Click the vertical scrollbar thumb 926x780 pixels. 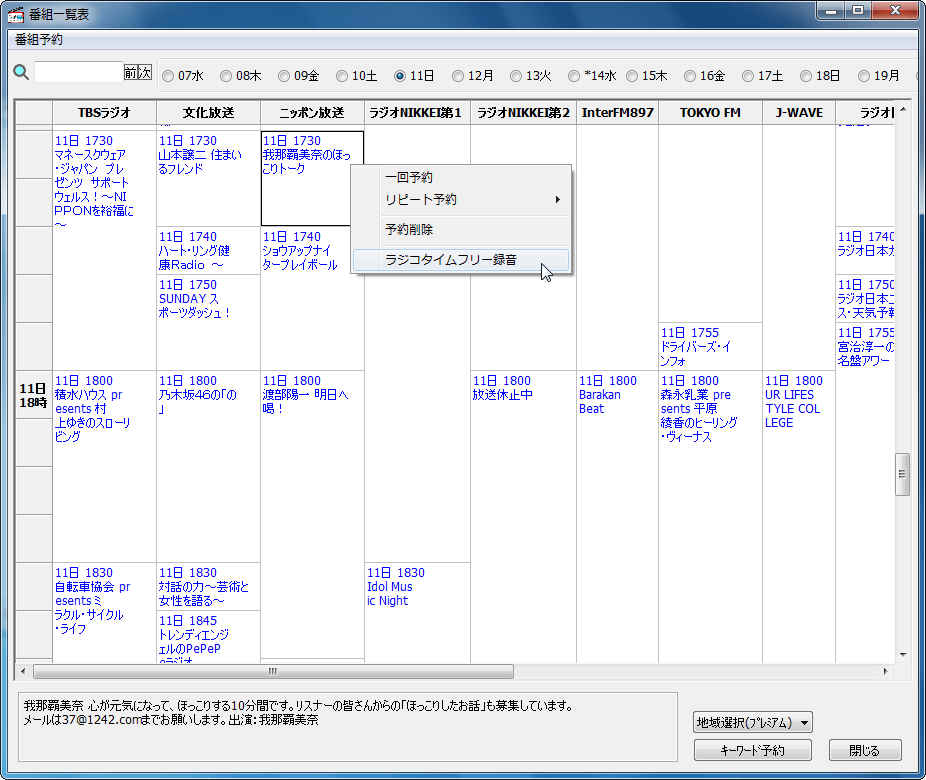[902, 474]
